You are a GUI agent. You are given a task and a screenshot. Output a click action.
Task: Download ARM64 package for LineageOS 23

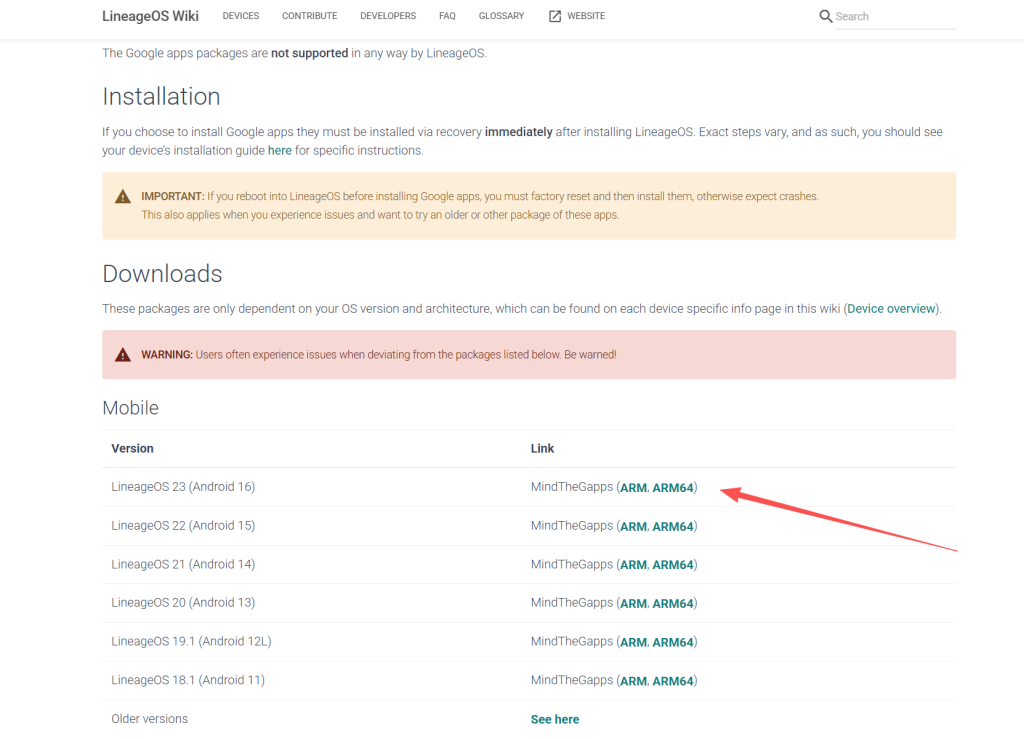[673, 488]
